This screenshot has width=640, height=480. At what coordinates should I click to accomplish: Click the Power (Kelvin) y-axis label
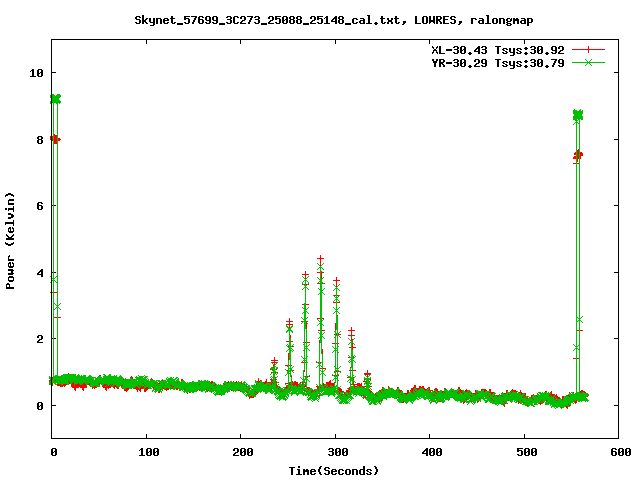pyautogui.click(x=11, y=239)
